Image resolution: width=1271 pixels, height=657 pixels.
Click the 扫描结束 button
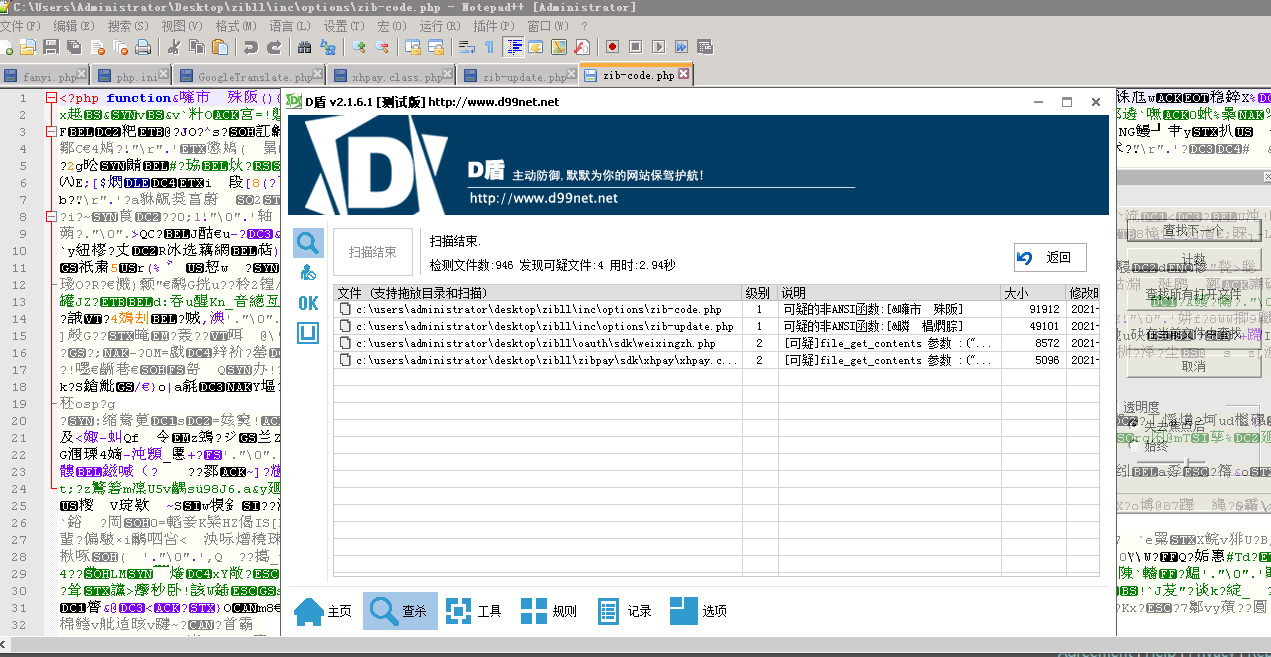pos(373,253)
